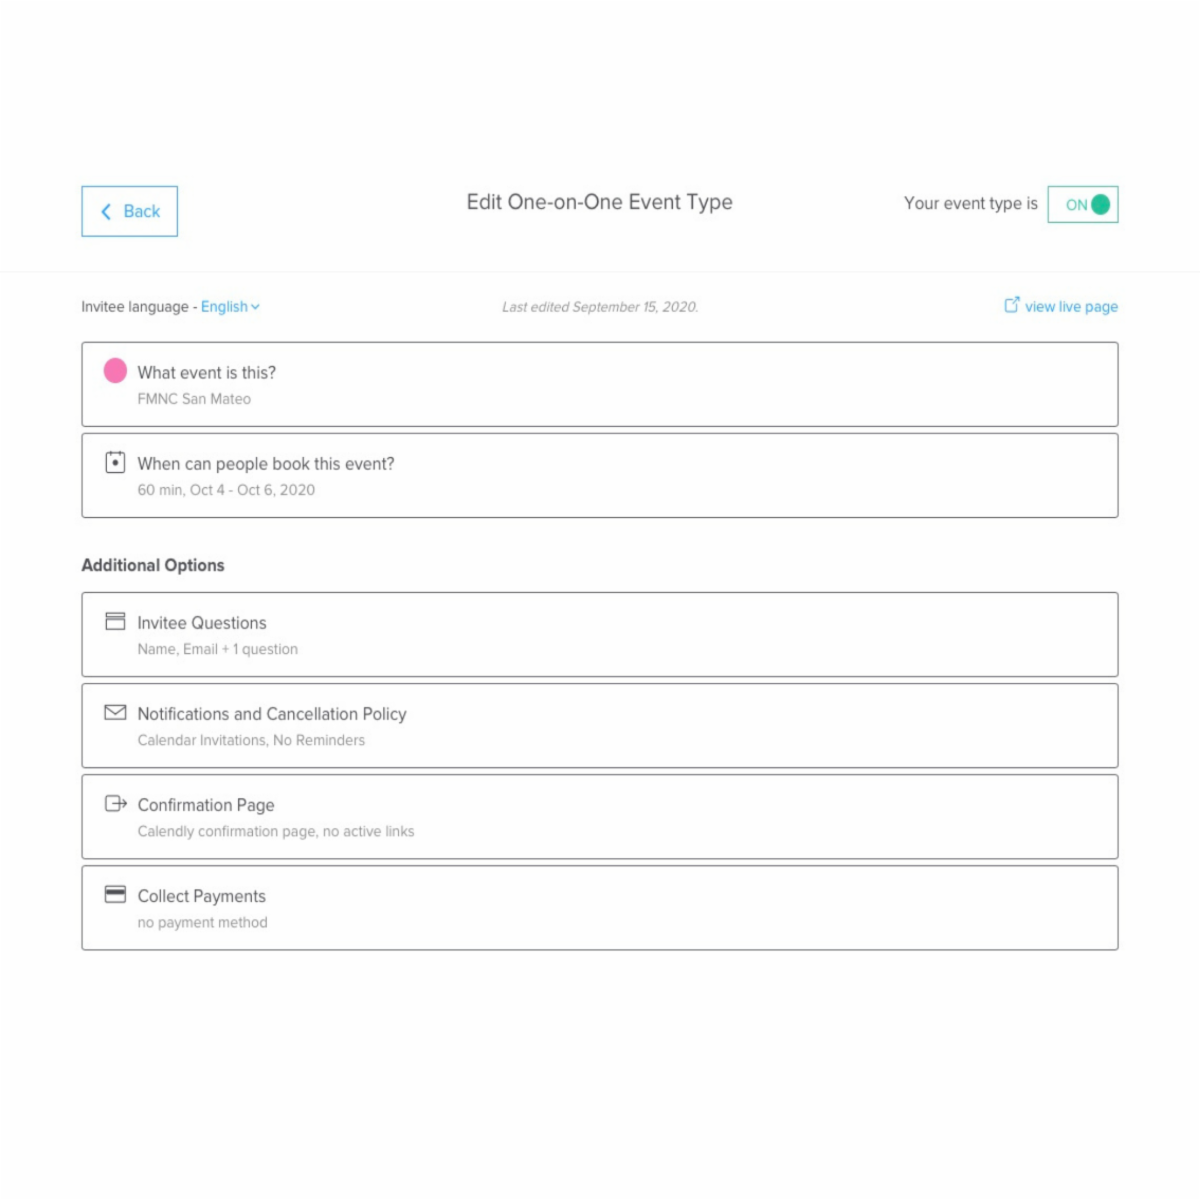This screenshot has height=1200, width=1200.
Task: Click the calendar icon beside booking availability
Action: click(115, 462)
